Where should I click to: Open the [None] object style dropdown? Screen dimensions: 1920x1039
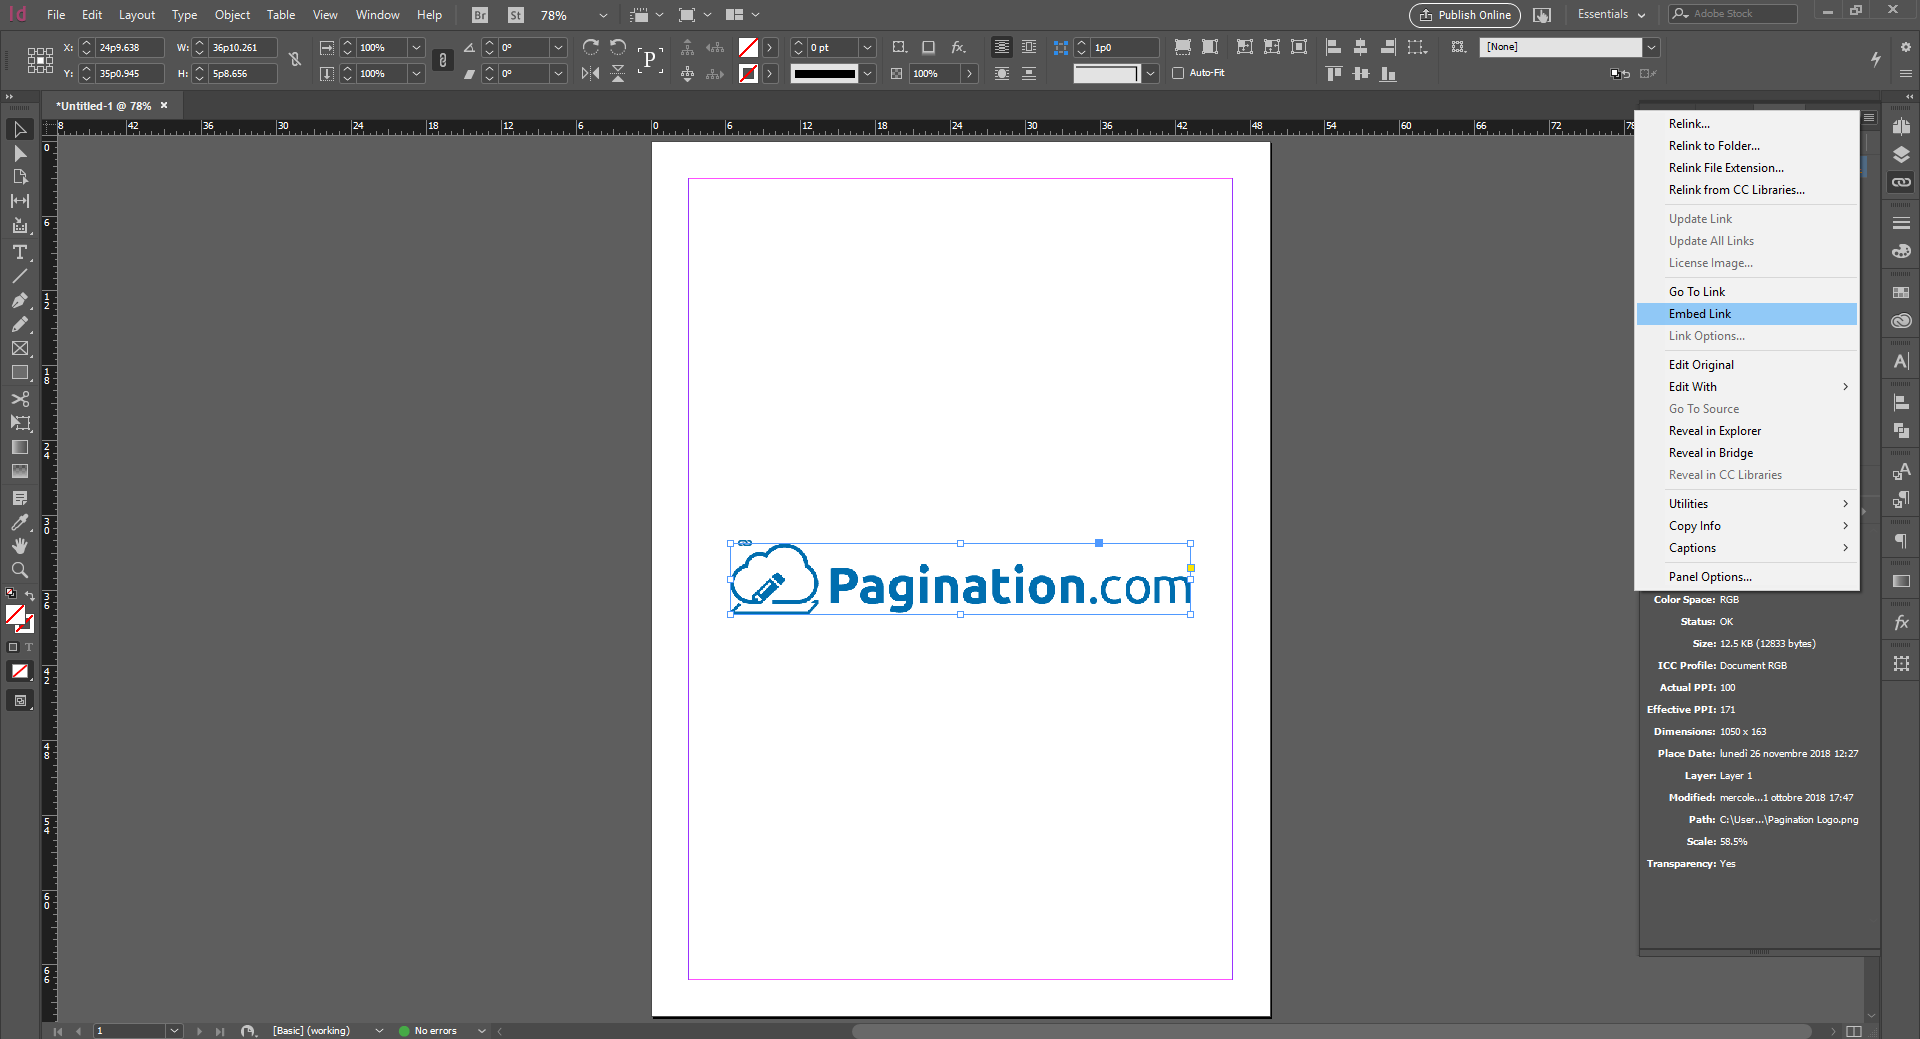(1652, 47)
